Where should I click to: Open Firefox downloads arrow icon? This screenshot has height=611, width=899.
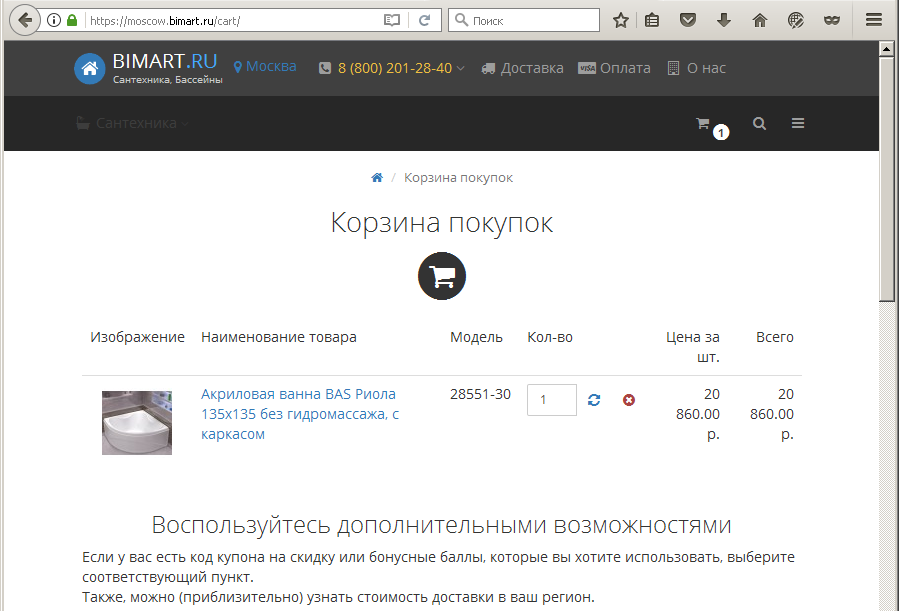(x=724, y=20)
